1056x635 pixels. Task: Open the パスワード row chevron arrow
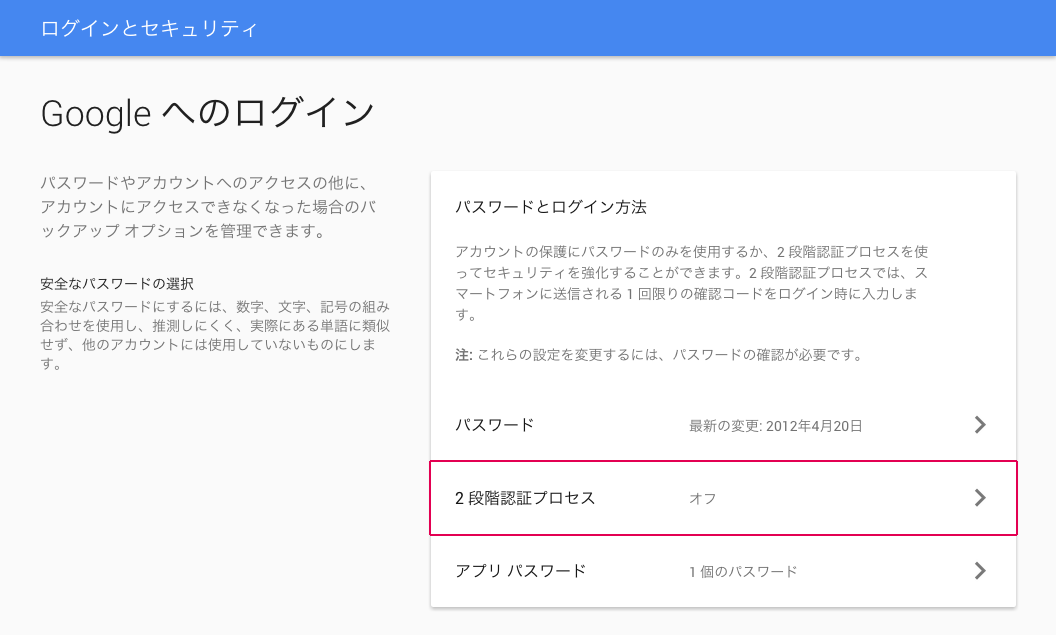[x=980, y=425]
